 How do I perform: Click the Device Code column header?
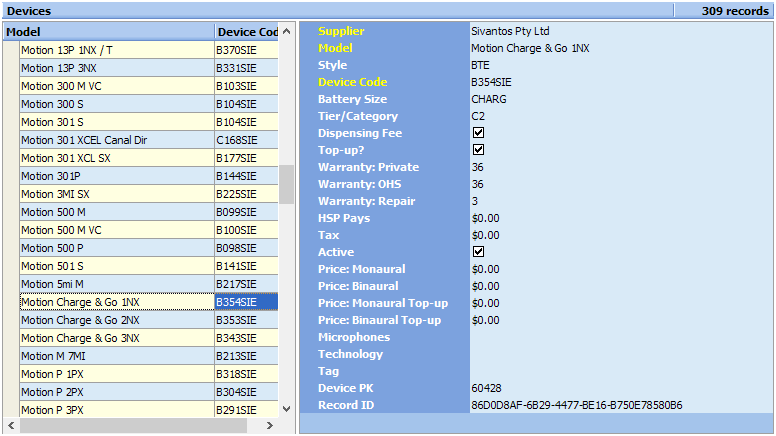(x=246, y=32)
